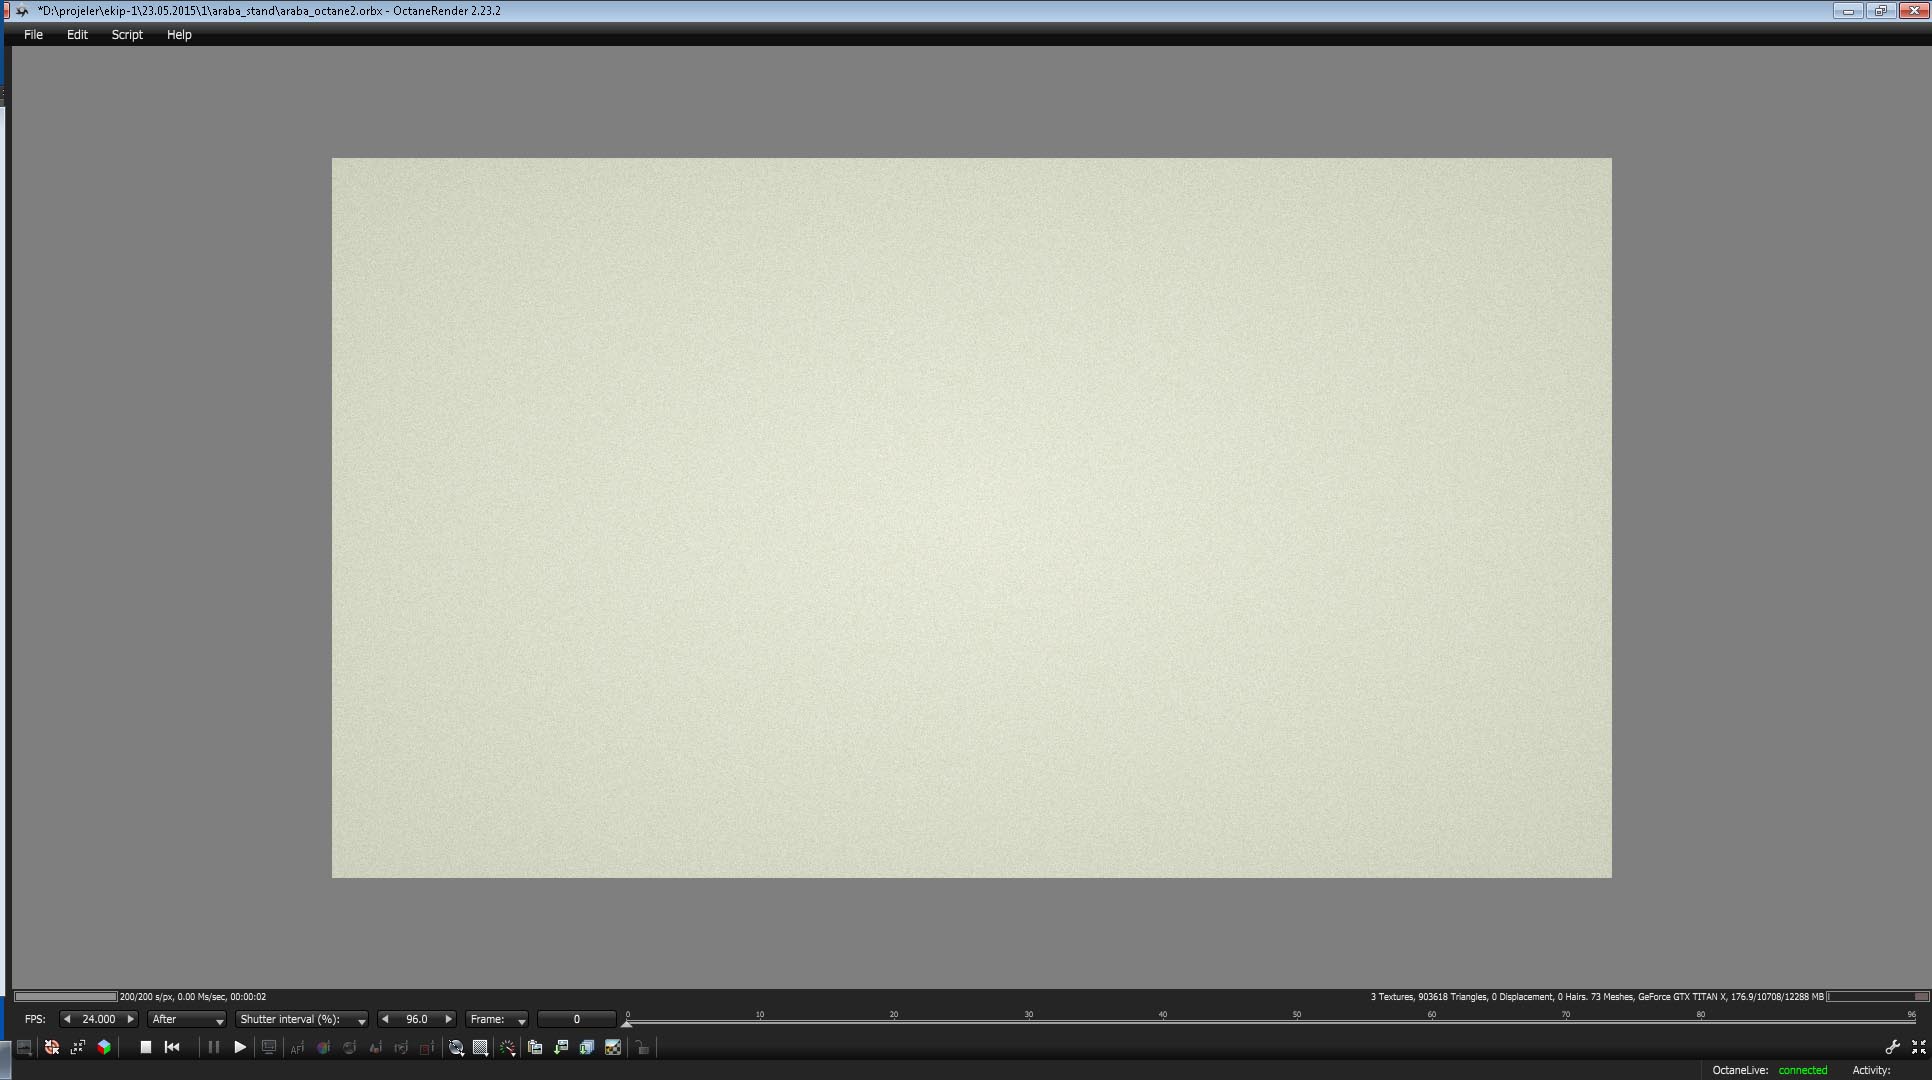Open the Frame dropdown
Image resolution: width=1932 pixels, height=1080 pixels.
coord(497,1019)
